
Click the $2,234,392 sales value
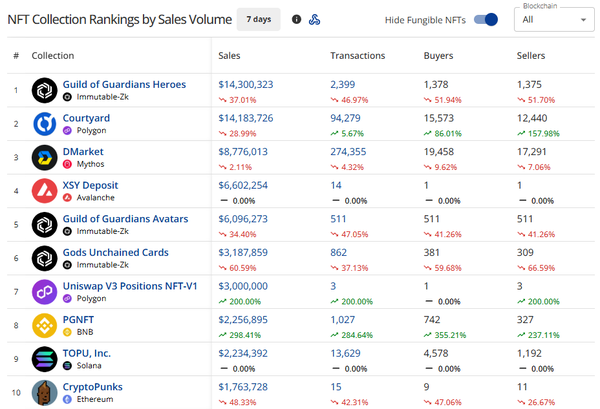243,354
